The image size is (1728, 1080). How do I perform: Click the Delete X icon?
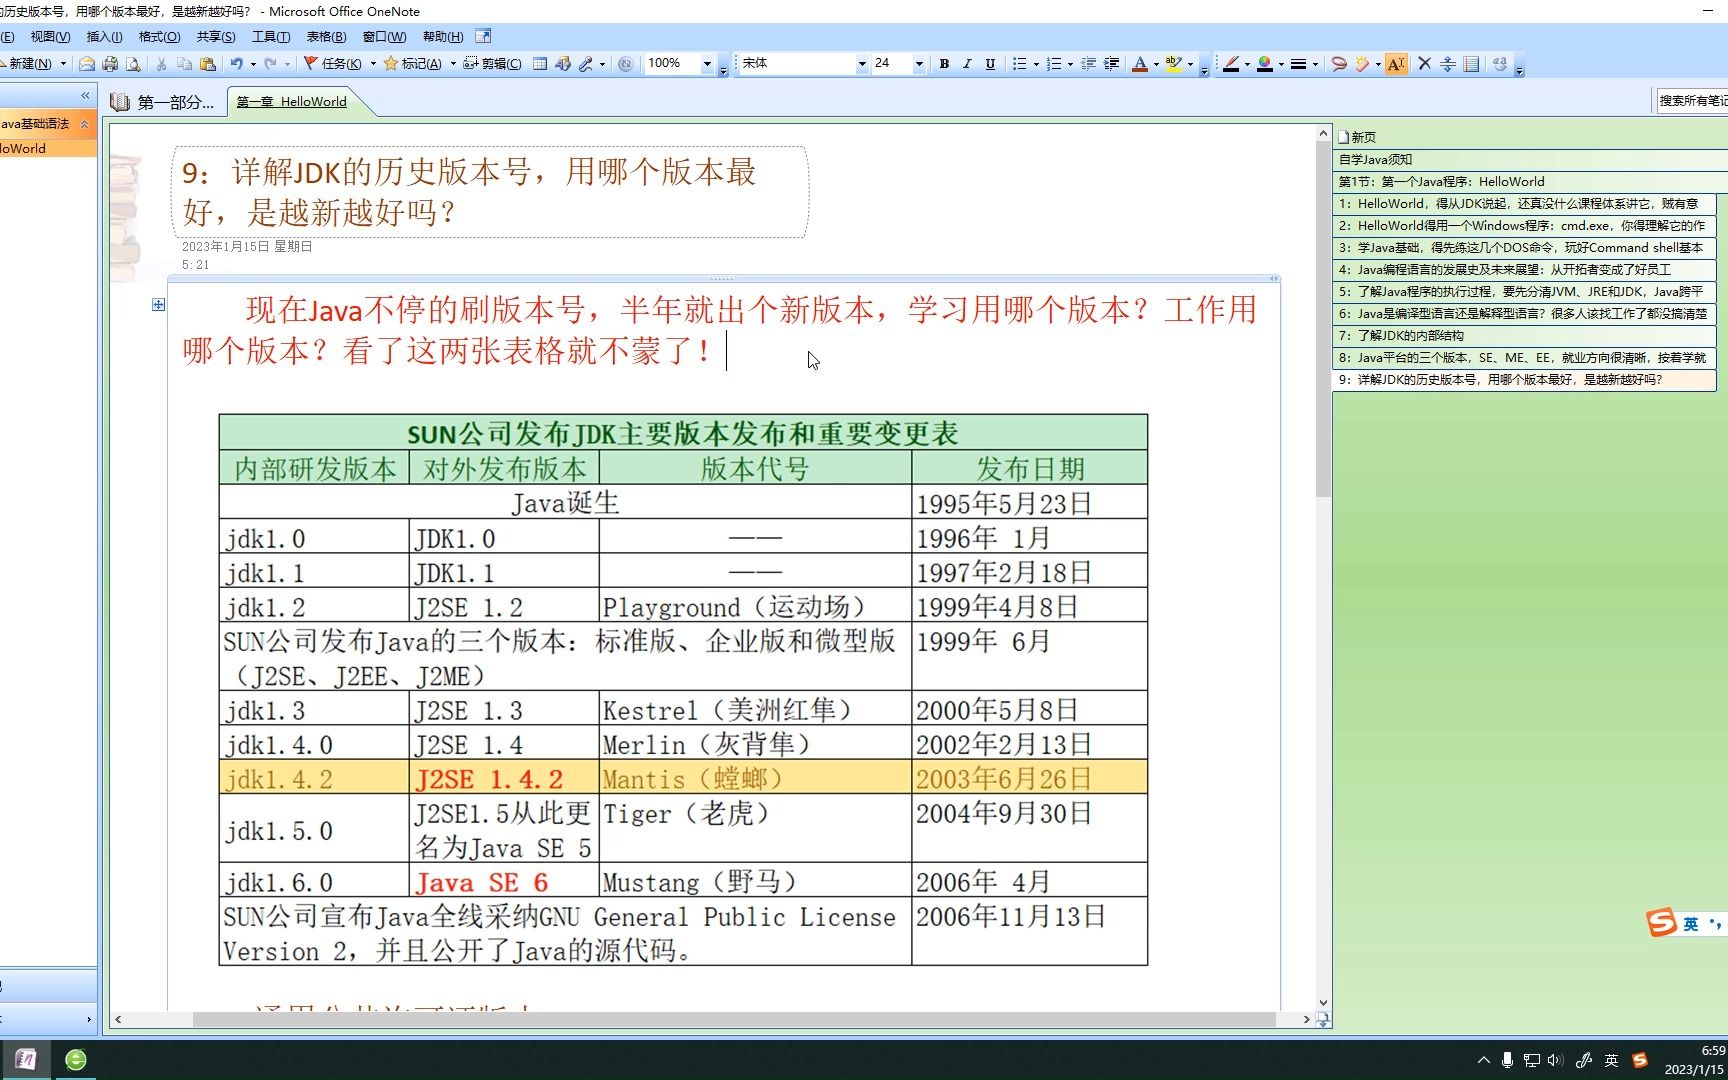click(x=1424, y=64)
